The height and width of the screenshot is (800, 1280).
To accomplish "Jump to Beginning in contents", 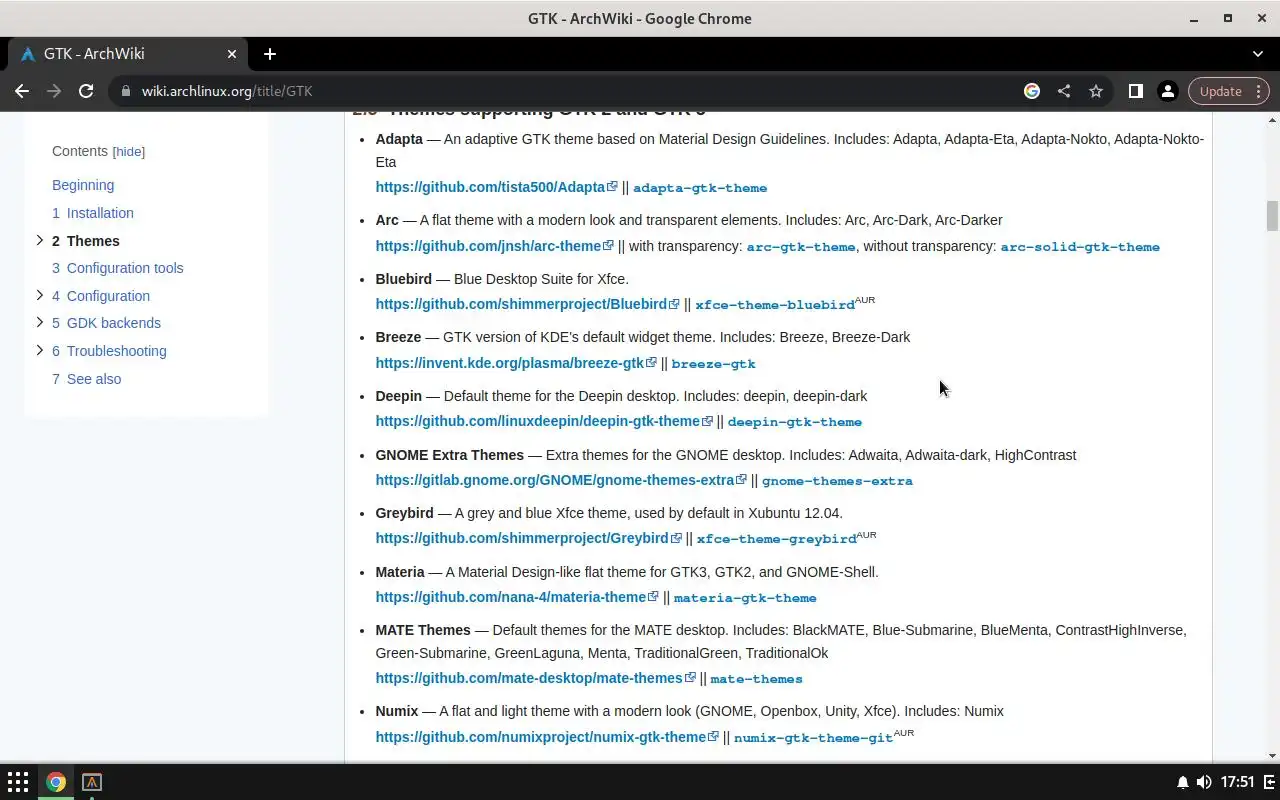I will (x=83, y=185).
